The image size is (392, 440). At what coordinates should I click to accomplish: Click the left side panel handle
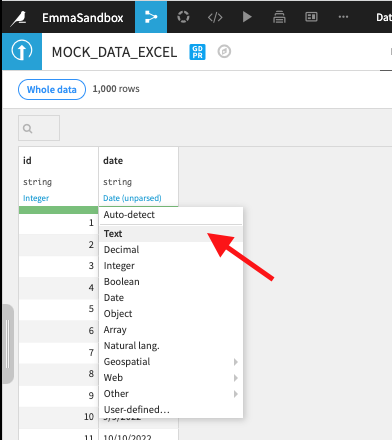tap(8, 344)
